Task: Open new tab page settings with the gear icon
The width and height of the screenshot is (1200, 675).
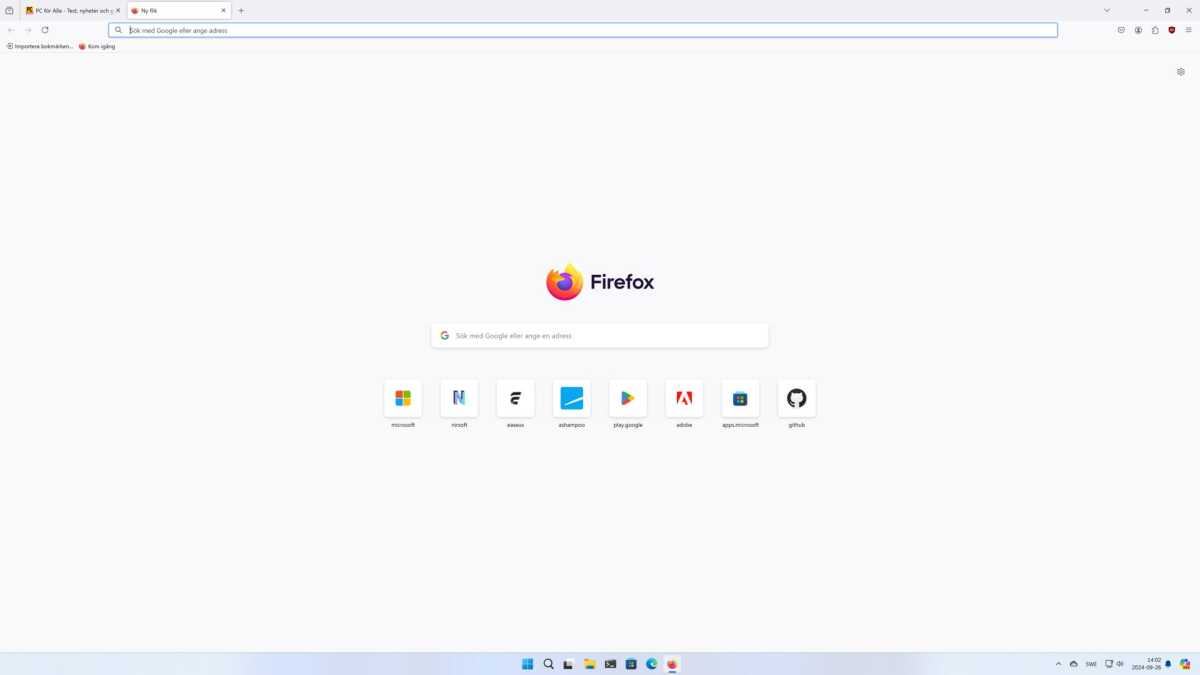Action: point(1180,71)
